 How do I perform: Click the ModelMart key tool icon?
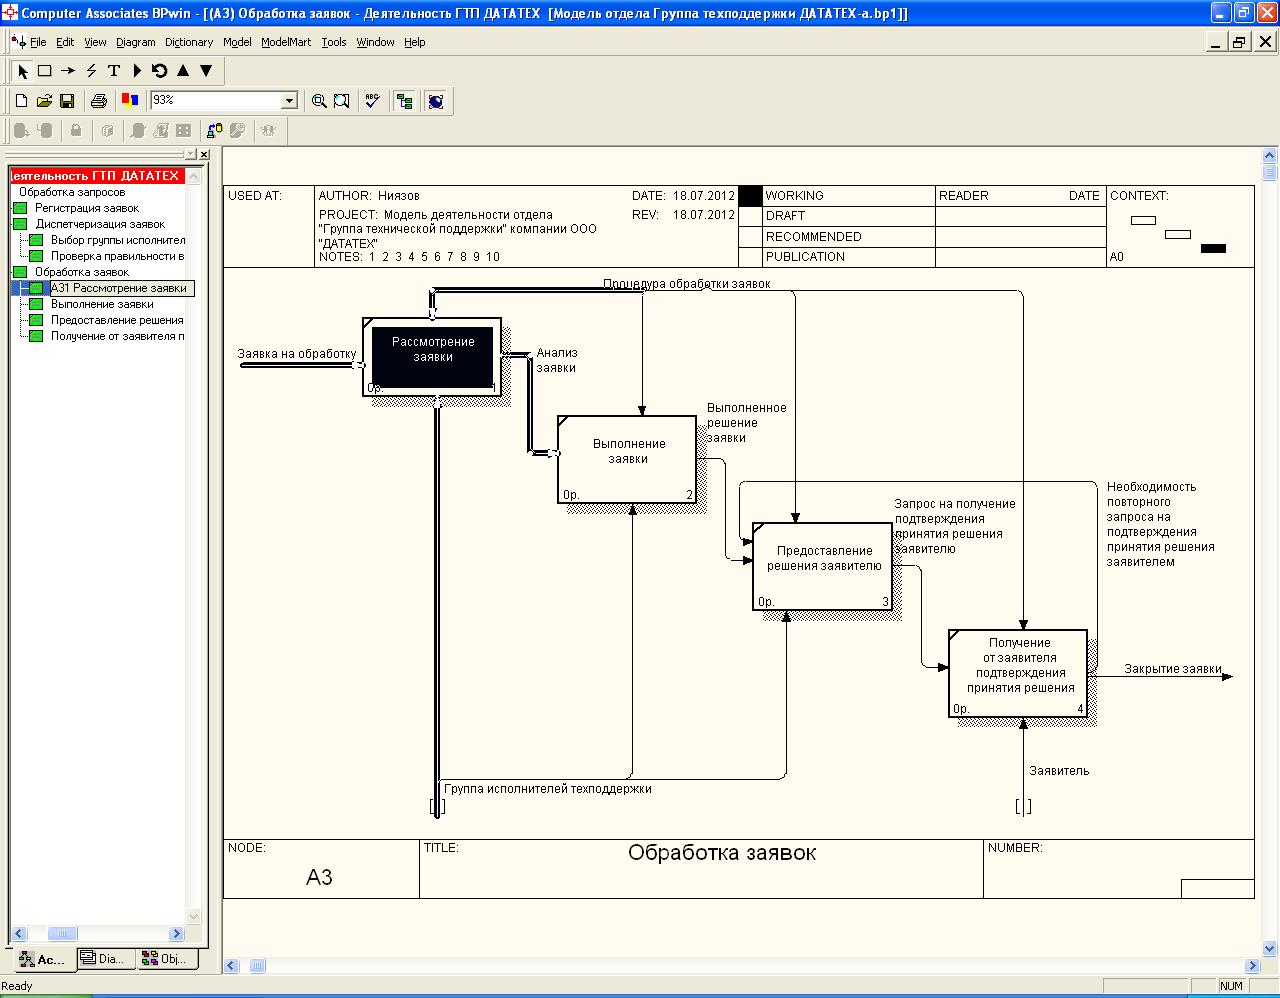tap(238, 130)
